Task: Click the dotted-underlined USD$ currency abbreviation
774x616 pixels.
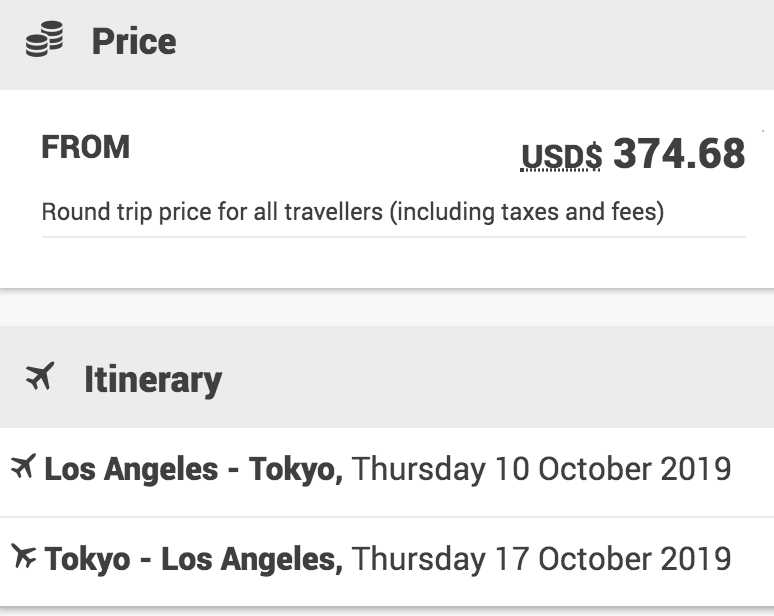Action: coord(561,156)
